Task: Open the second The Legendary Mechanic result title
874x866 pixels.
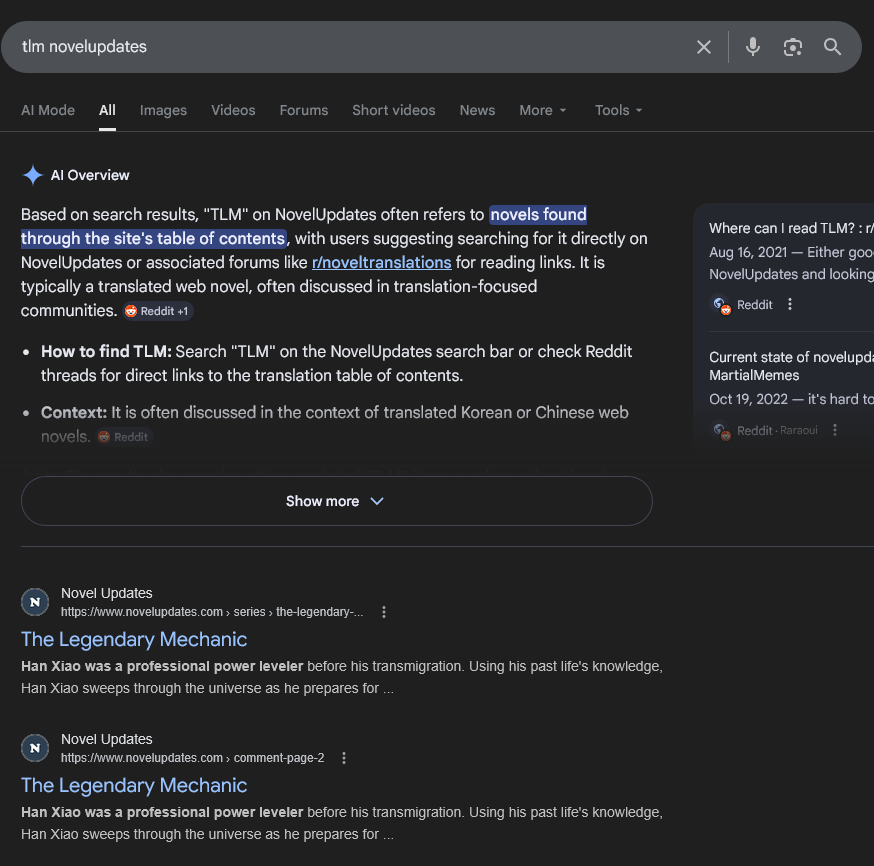Action: coord(134,785)
